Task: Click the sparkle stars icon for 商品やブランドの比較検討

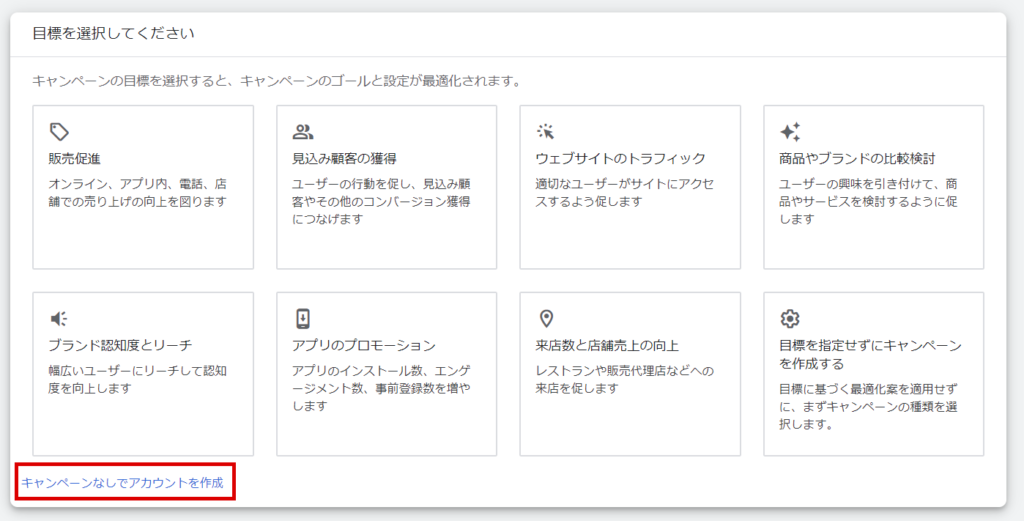Action: point(790,132)
